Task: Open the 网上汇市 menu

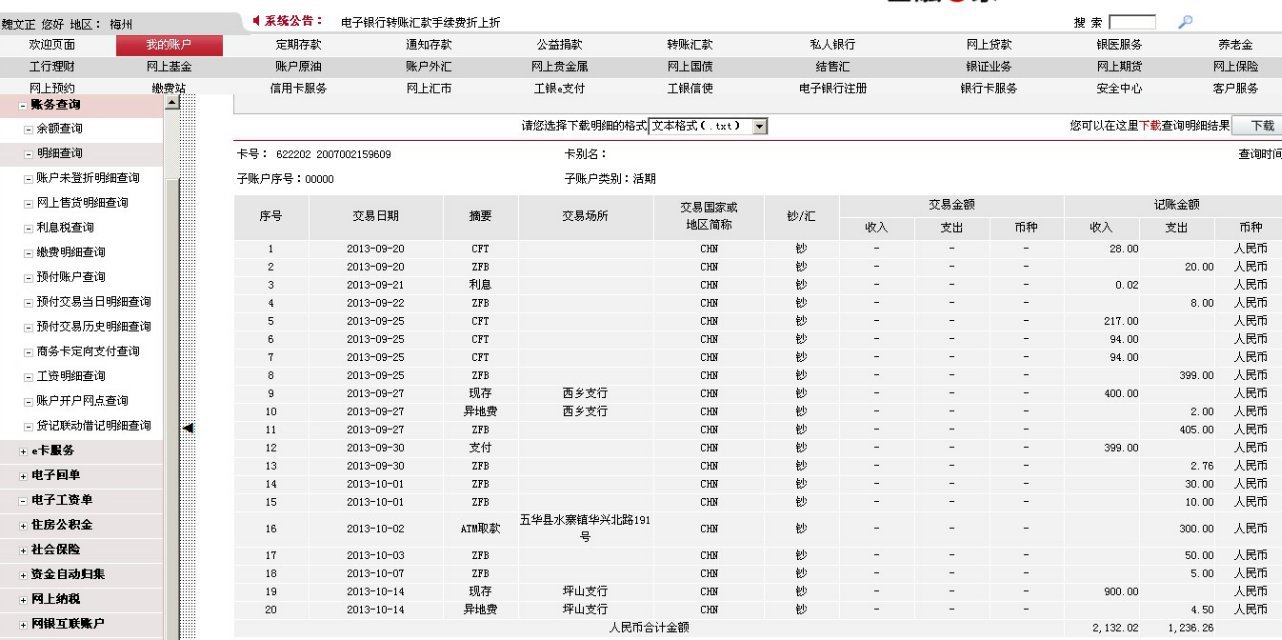Action: 428,88
